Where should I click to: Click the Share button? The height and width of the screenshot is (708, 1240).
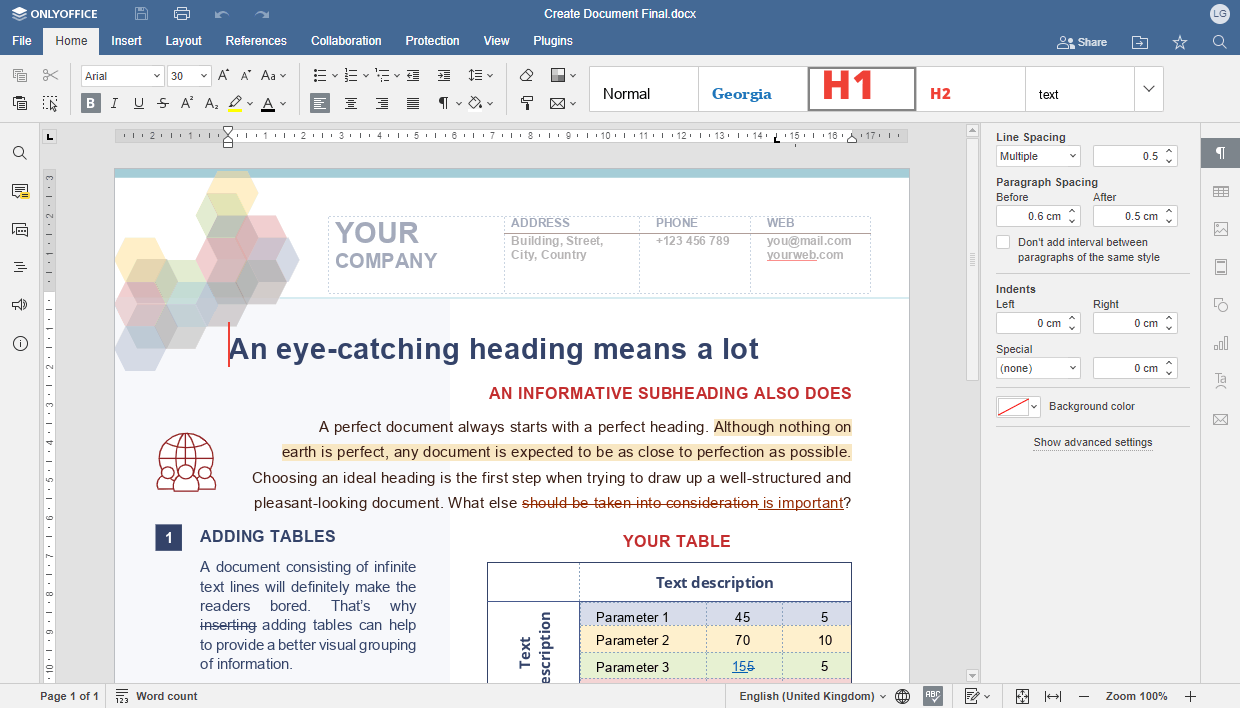pyautogui.click(x=1082, y=42)
